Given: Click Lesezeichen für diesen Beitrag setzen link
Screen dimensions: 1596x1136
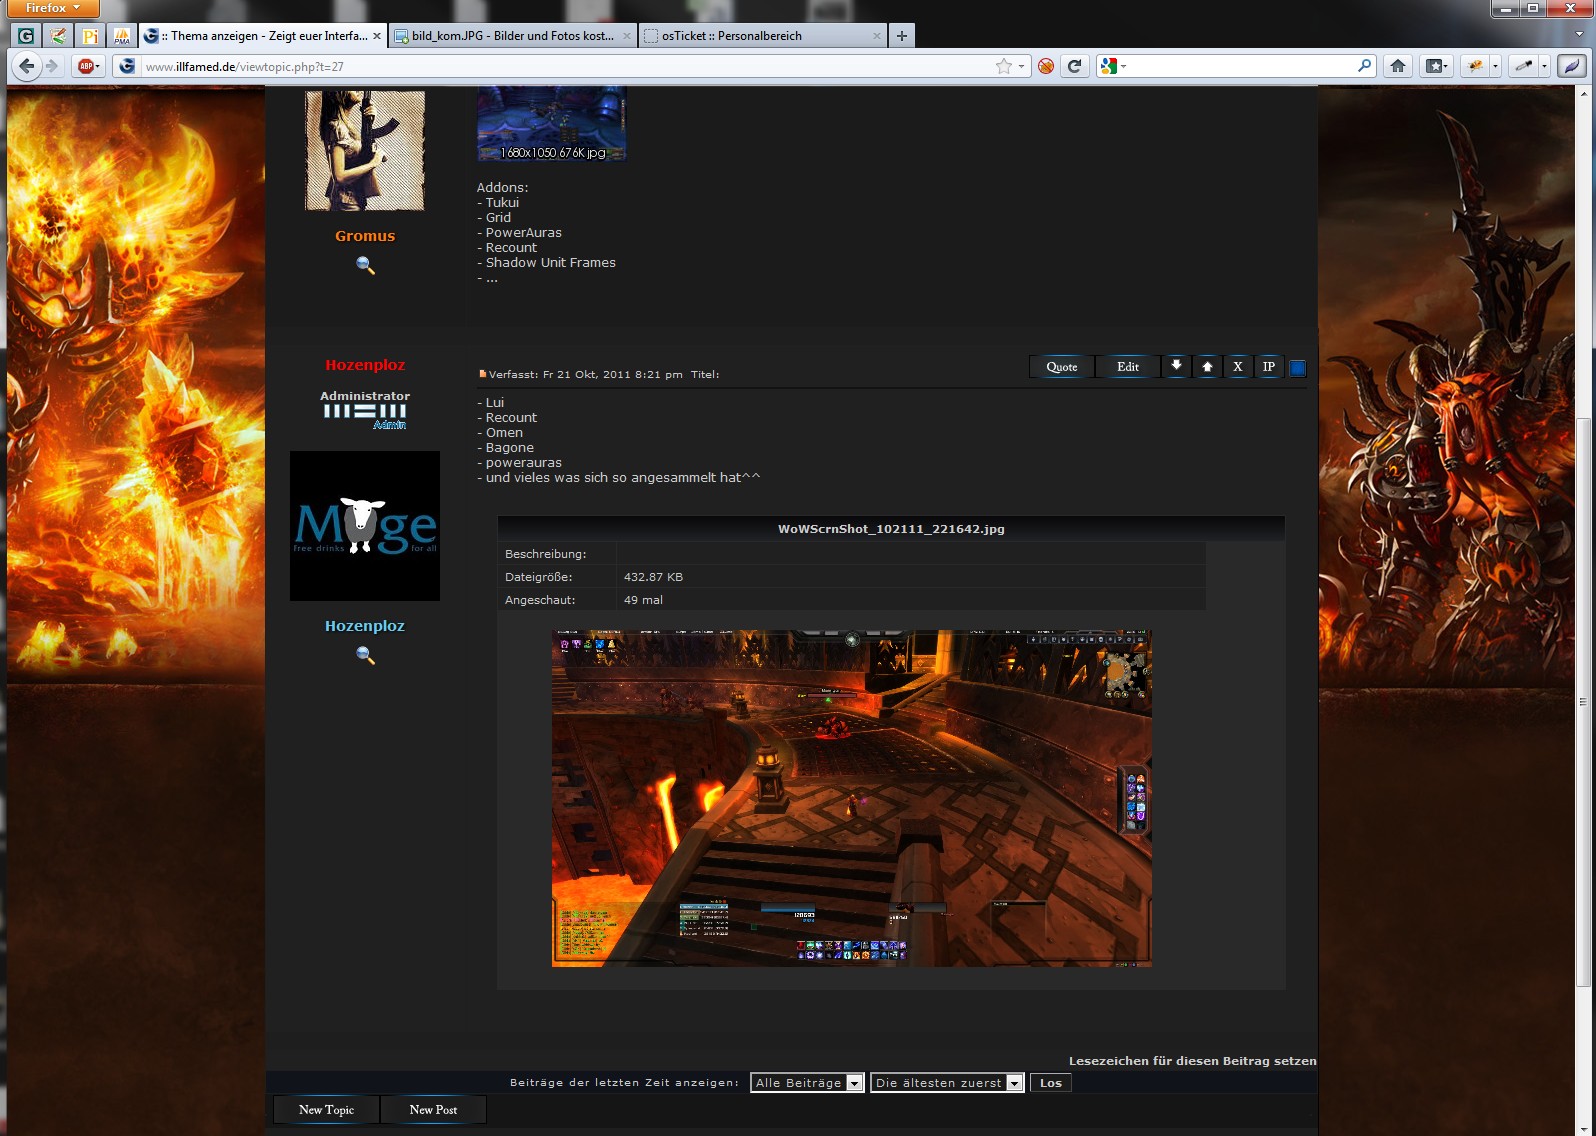Looking at the screenshot, I should 1192,1061.
